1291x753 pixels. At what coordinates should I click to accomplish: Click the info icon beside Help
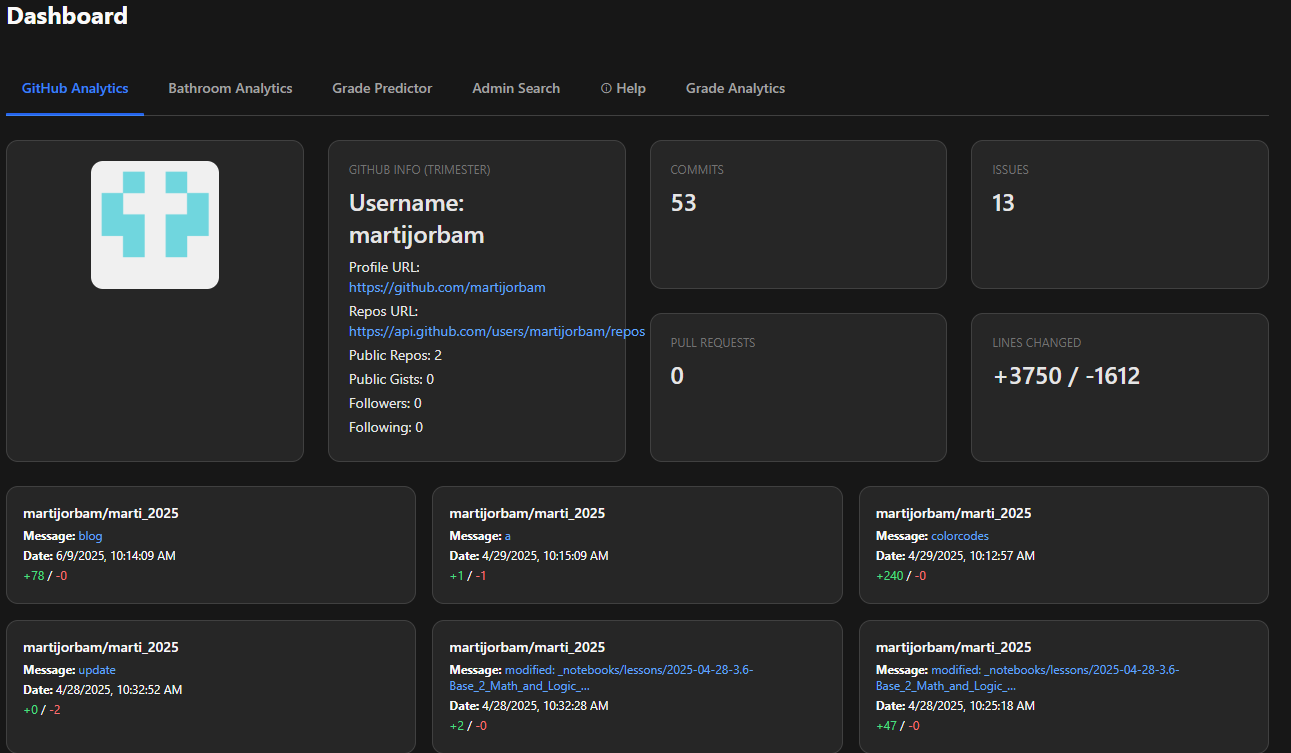coord(606,89)
